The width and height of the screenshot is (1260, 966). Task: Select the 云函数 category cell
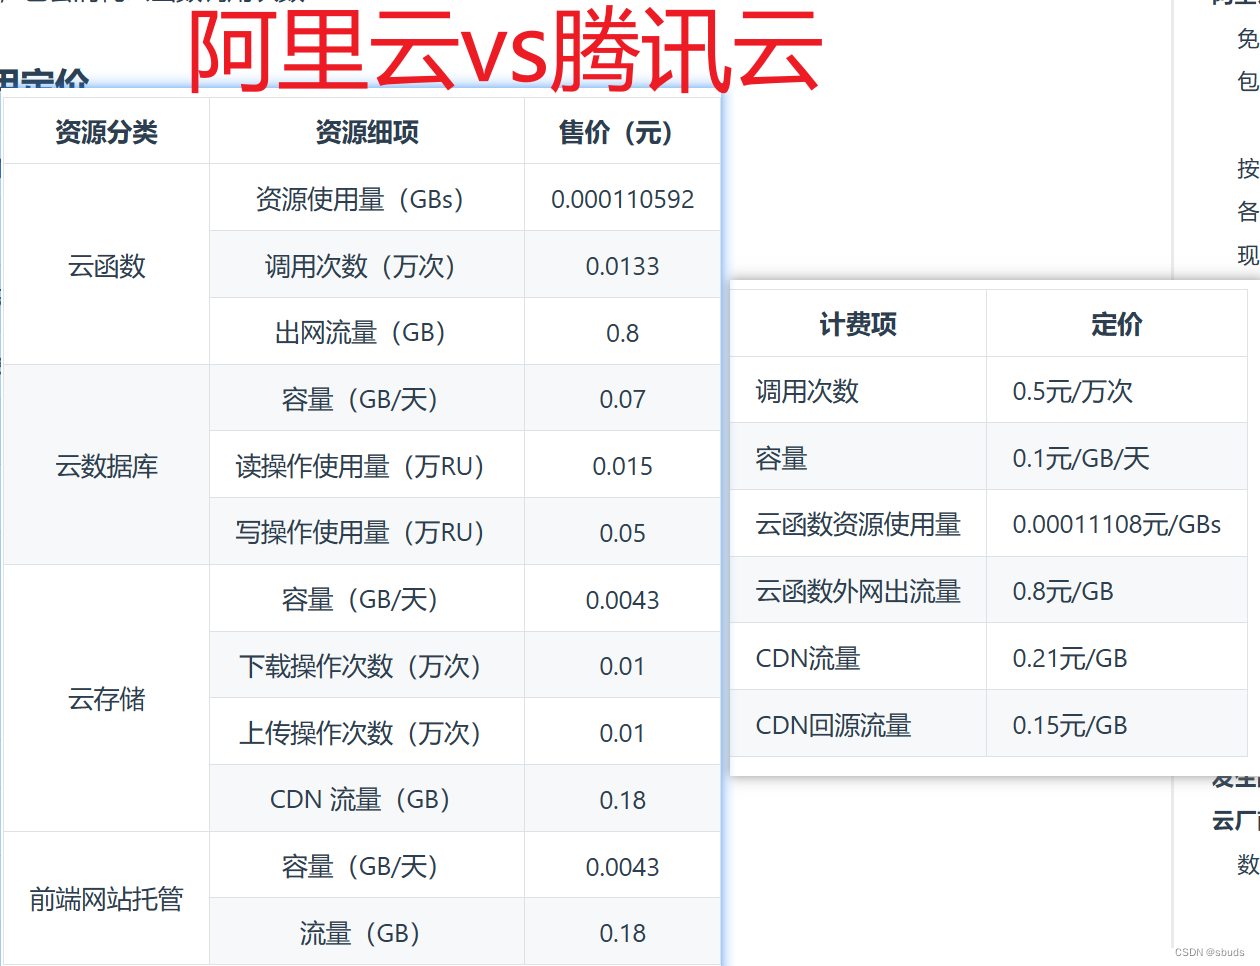click(106, 266)
